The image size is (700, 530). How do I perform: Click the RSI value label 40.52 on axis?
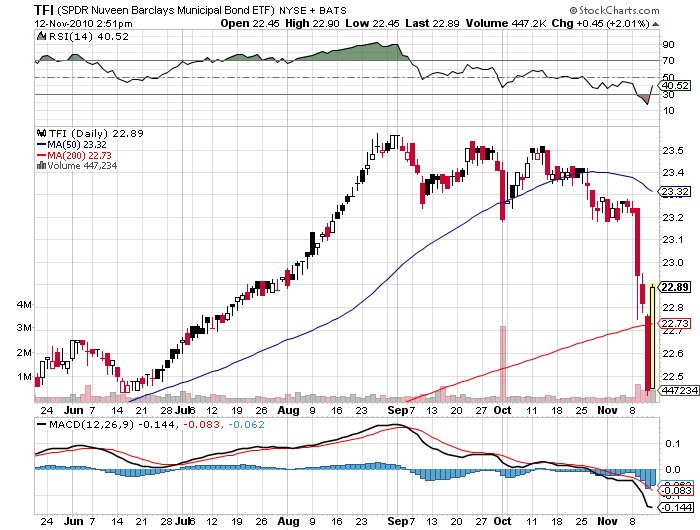676,85
